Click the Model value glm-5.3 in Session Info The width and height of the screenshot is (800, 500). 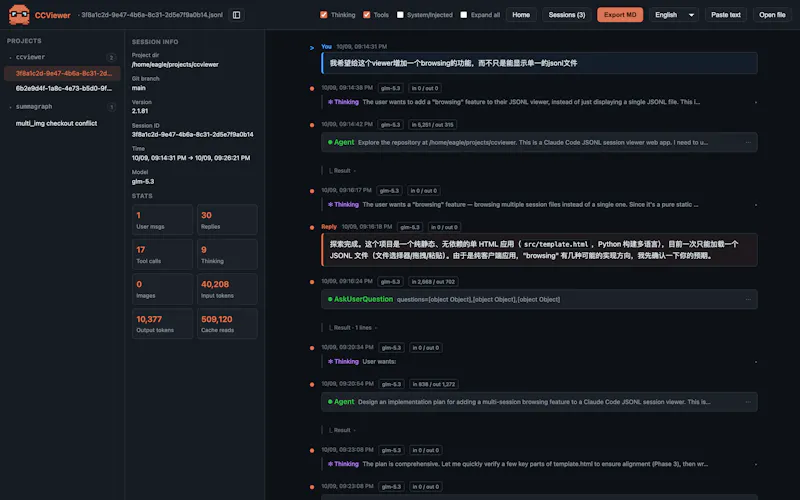pos(143,182)
